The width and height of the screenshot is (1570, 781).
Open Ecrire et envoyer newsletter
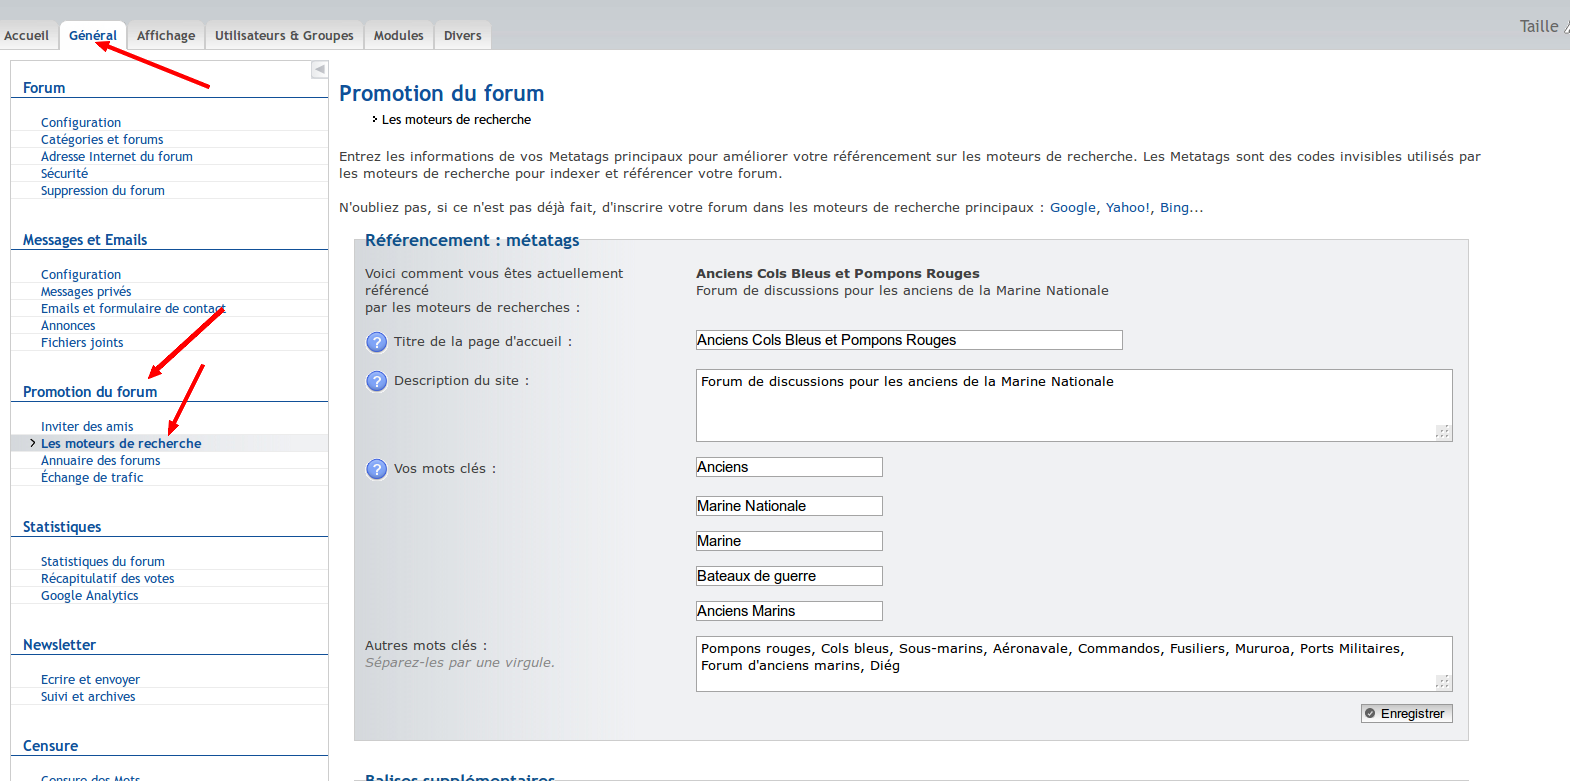click(x=90, y=680)
